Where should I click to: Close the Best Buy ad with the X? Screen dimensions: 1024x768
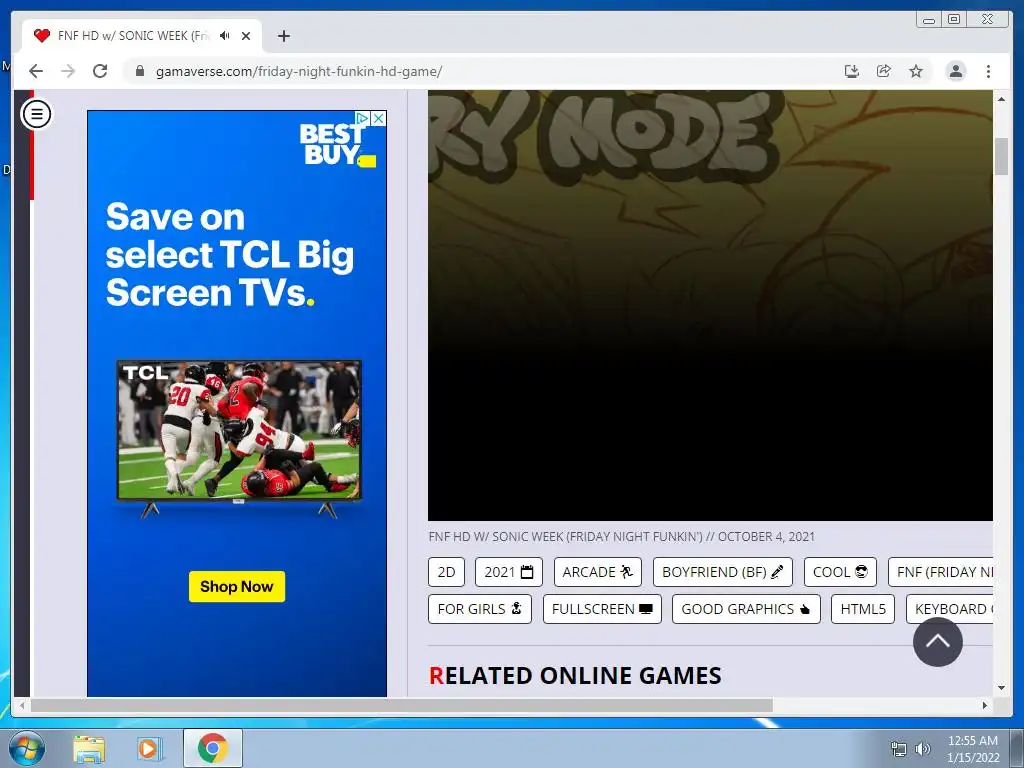(x=379, y=118)
